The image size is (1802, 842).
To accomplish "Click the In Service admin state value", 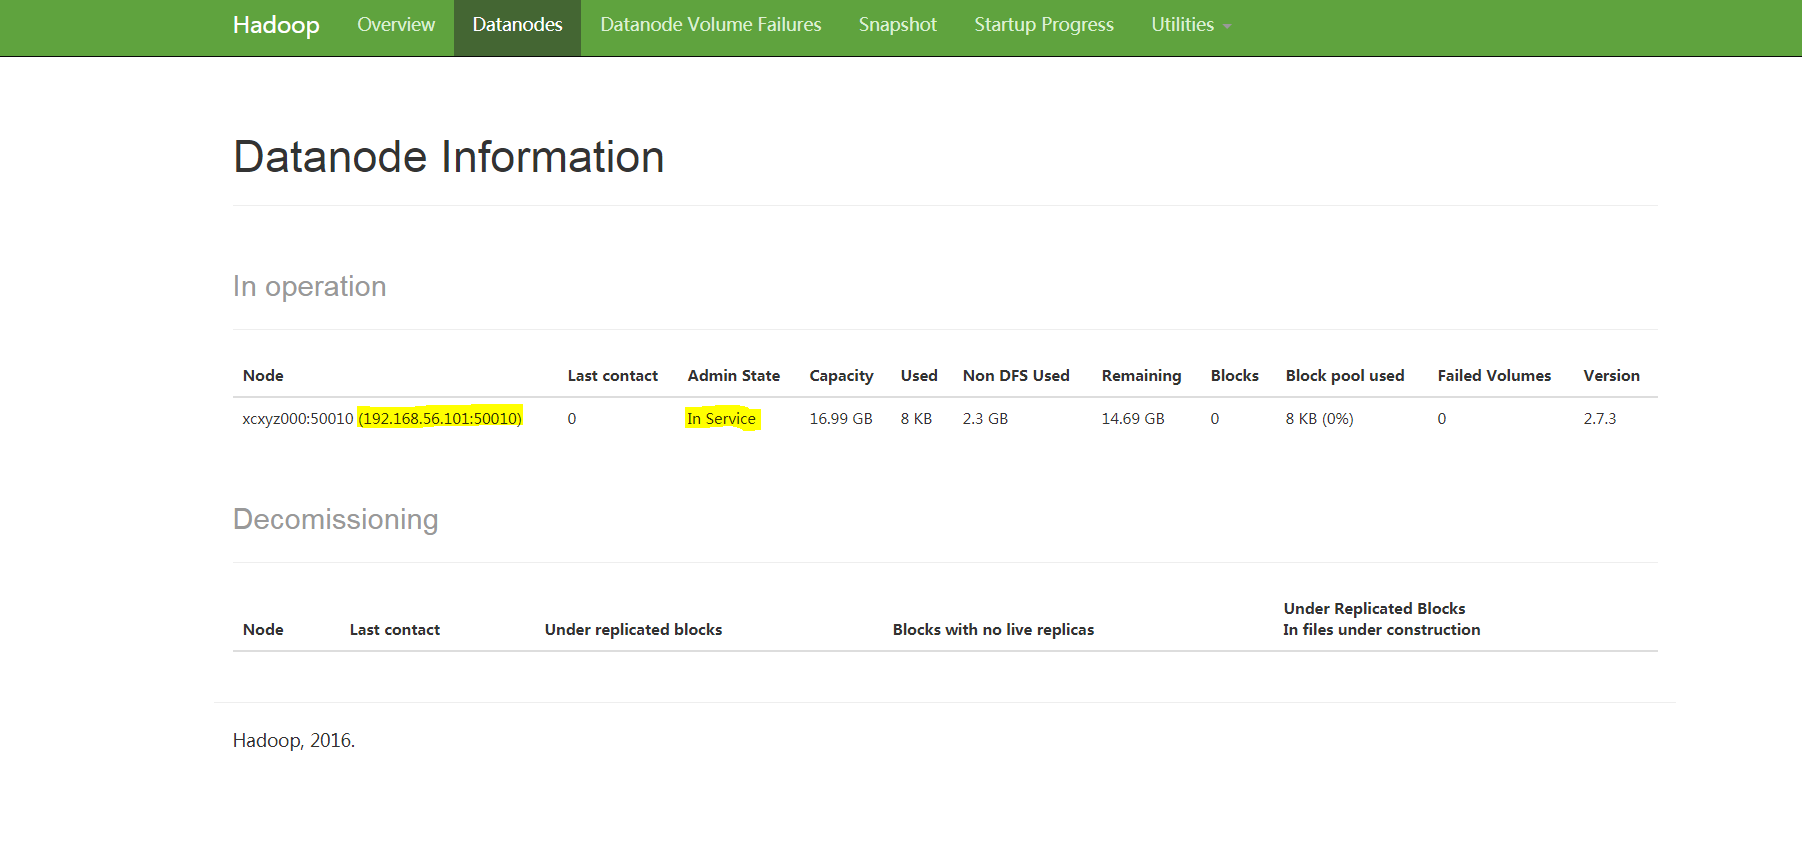I will 722,419.
